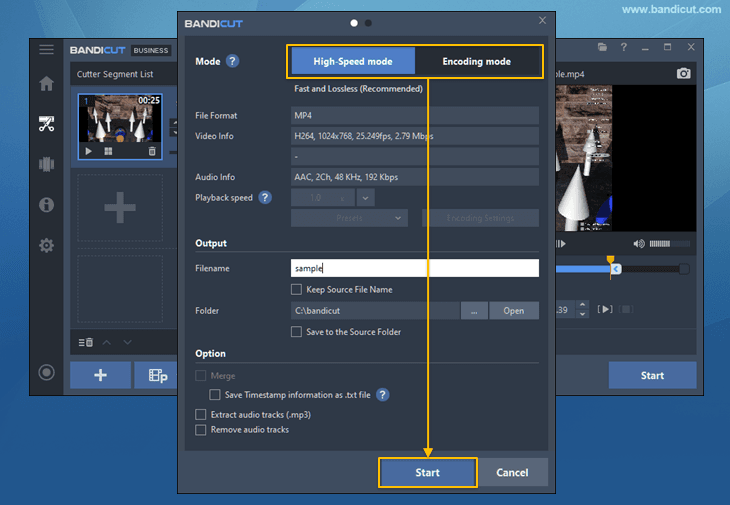Click the clear segment list icon
730x505 pixels.
(x=86, y=343)
